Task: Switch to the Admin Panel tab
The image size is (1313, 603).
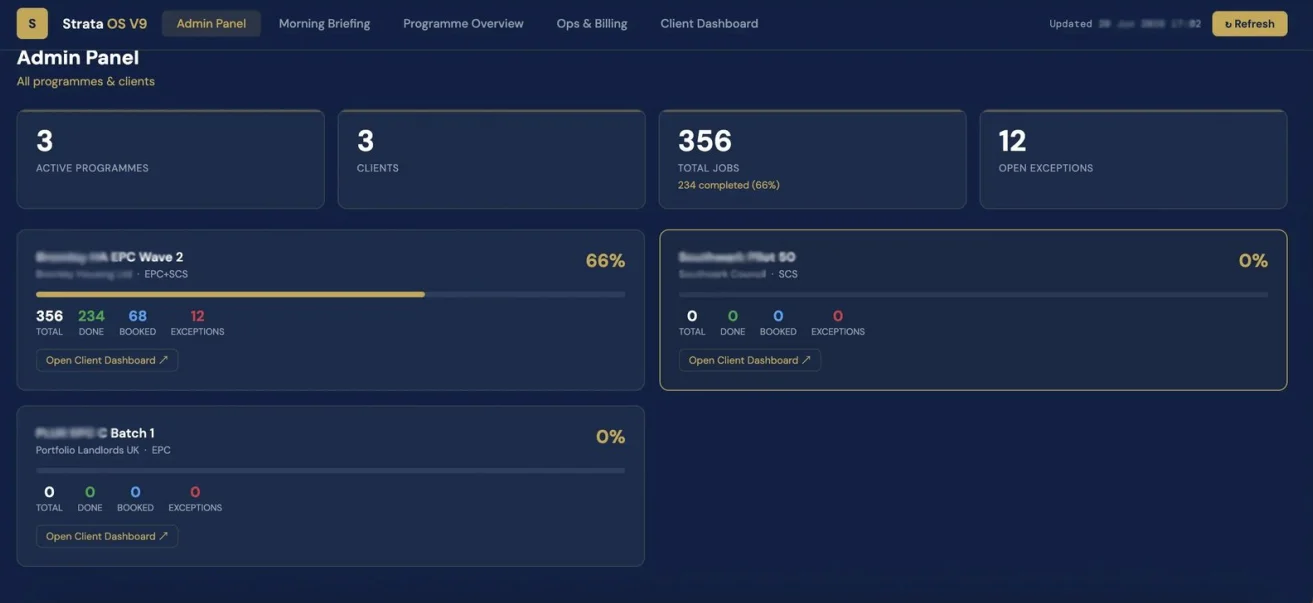Action: pos(211,23)
